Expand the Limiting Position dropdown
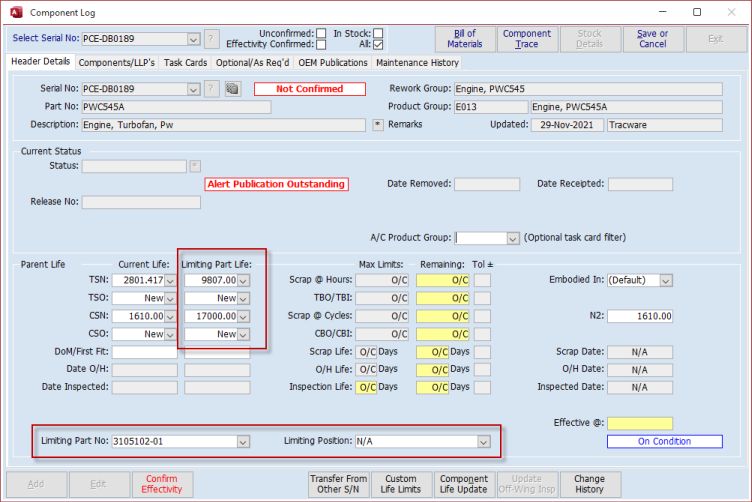 [483, 442]
